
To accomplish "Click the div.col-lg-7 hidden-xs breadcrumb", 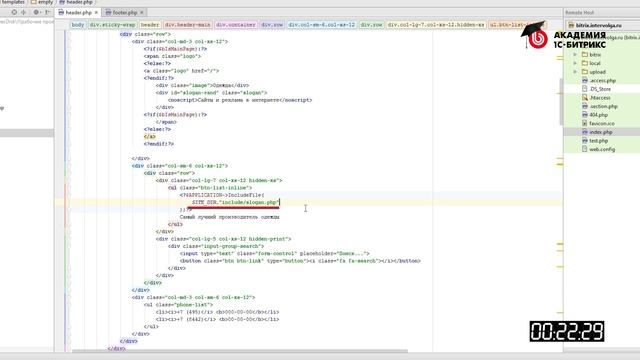I will click(436, 24).
